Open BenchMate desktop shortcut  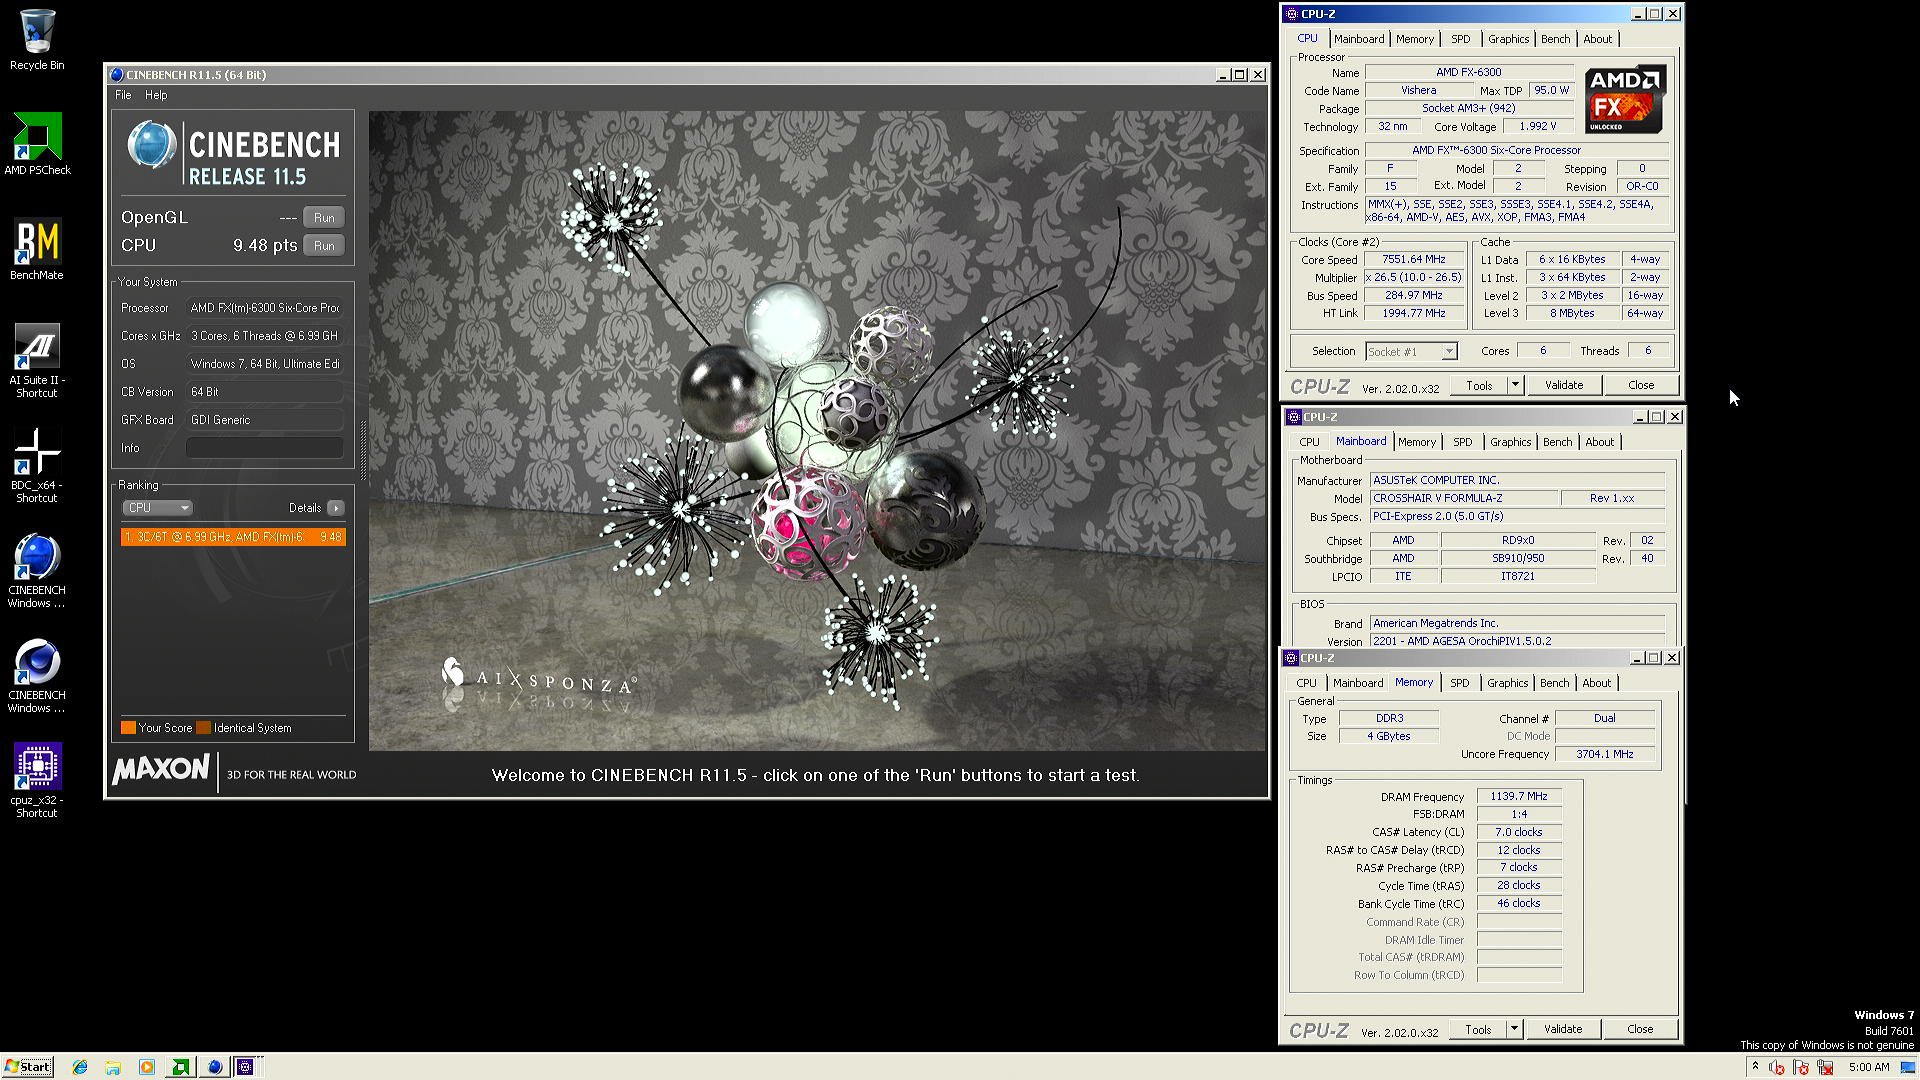click(37, 250)
